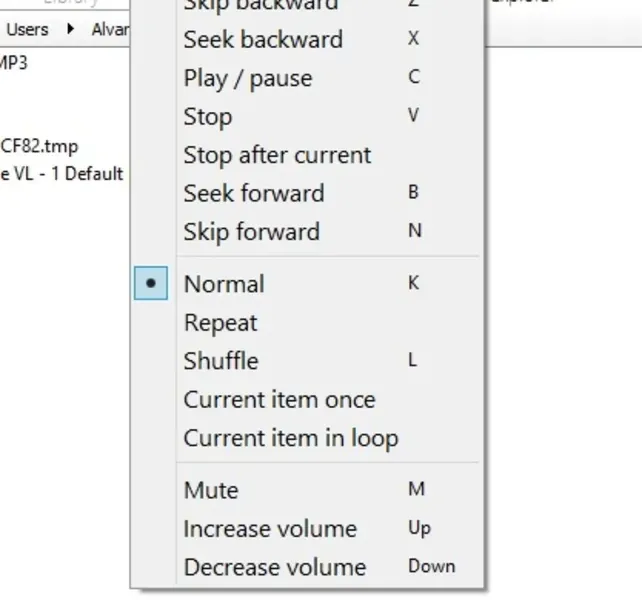Choose Current item once mode
The width and height of the screenshot is (642, 600).
(279, 400)
